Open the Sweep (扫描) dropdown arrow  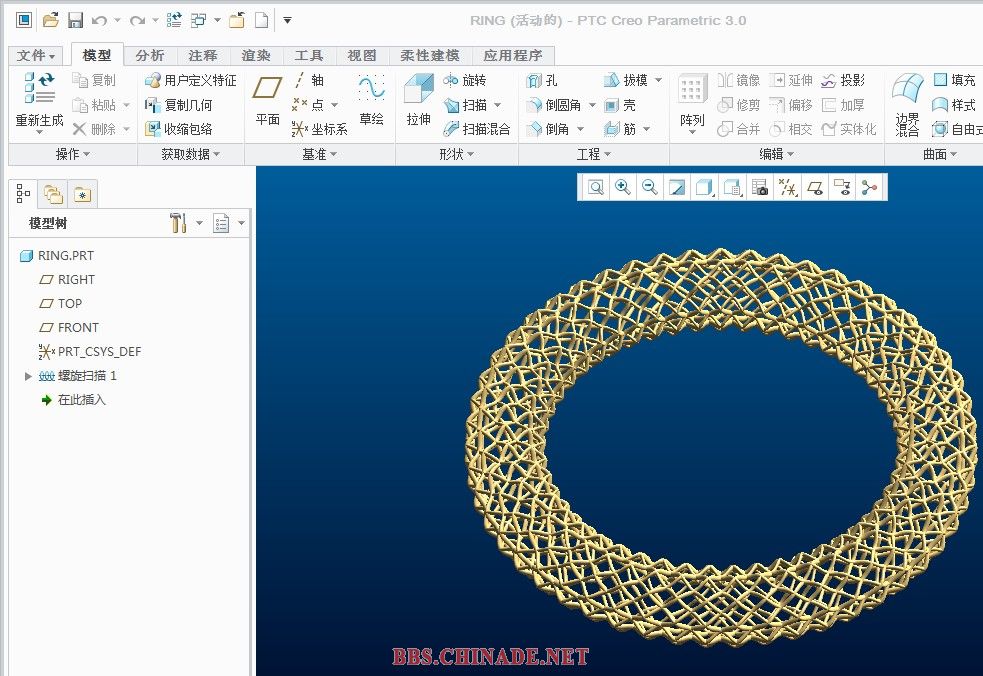(498, 105)
